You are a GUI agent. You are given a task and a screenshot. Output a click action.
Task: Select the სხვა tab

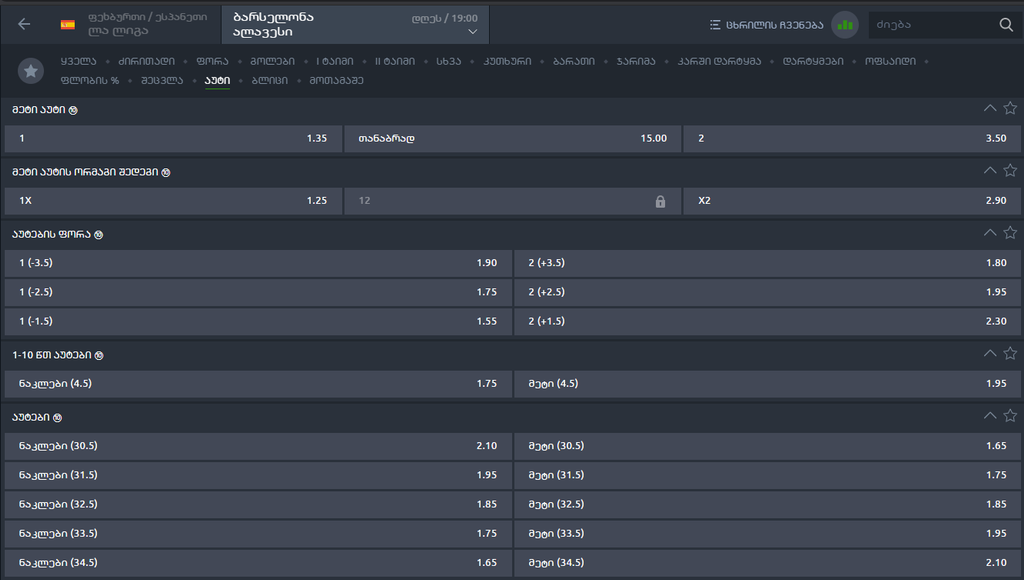click(x=449, y=61)
